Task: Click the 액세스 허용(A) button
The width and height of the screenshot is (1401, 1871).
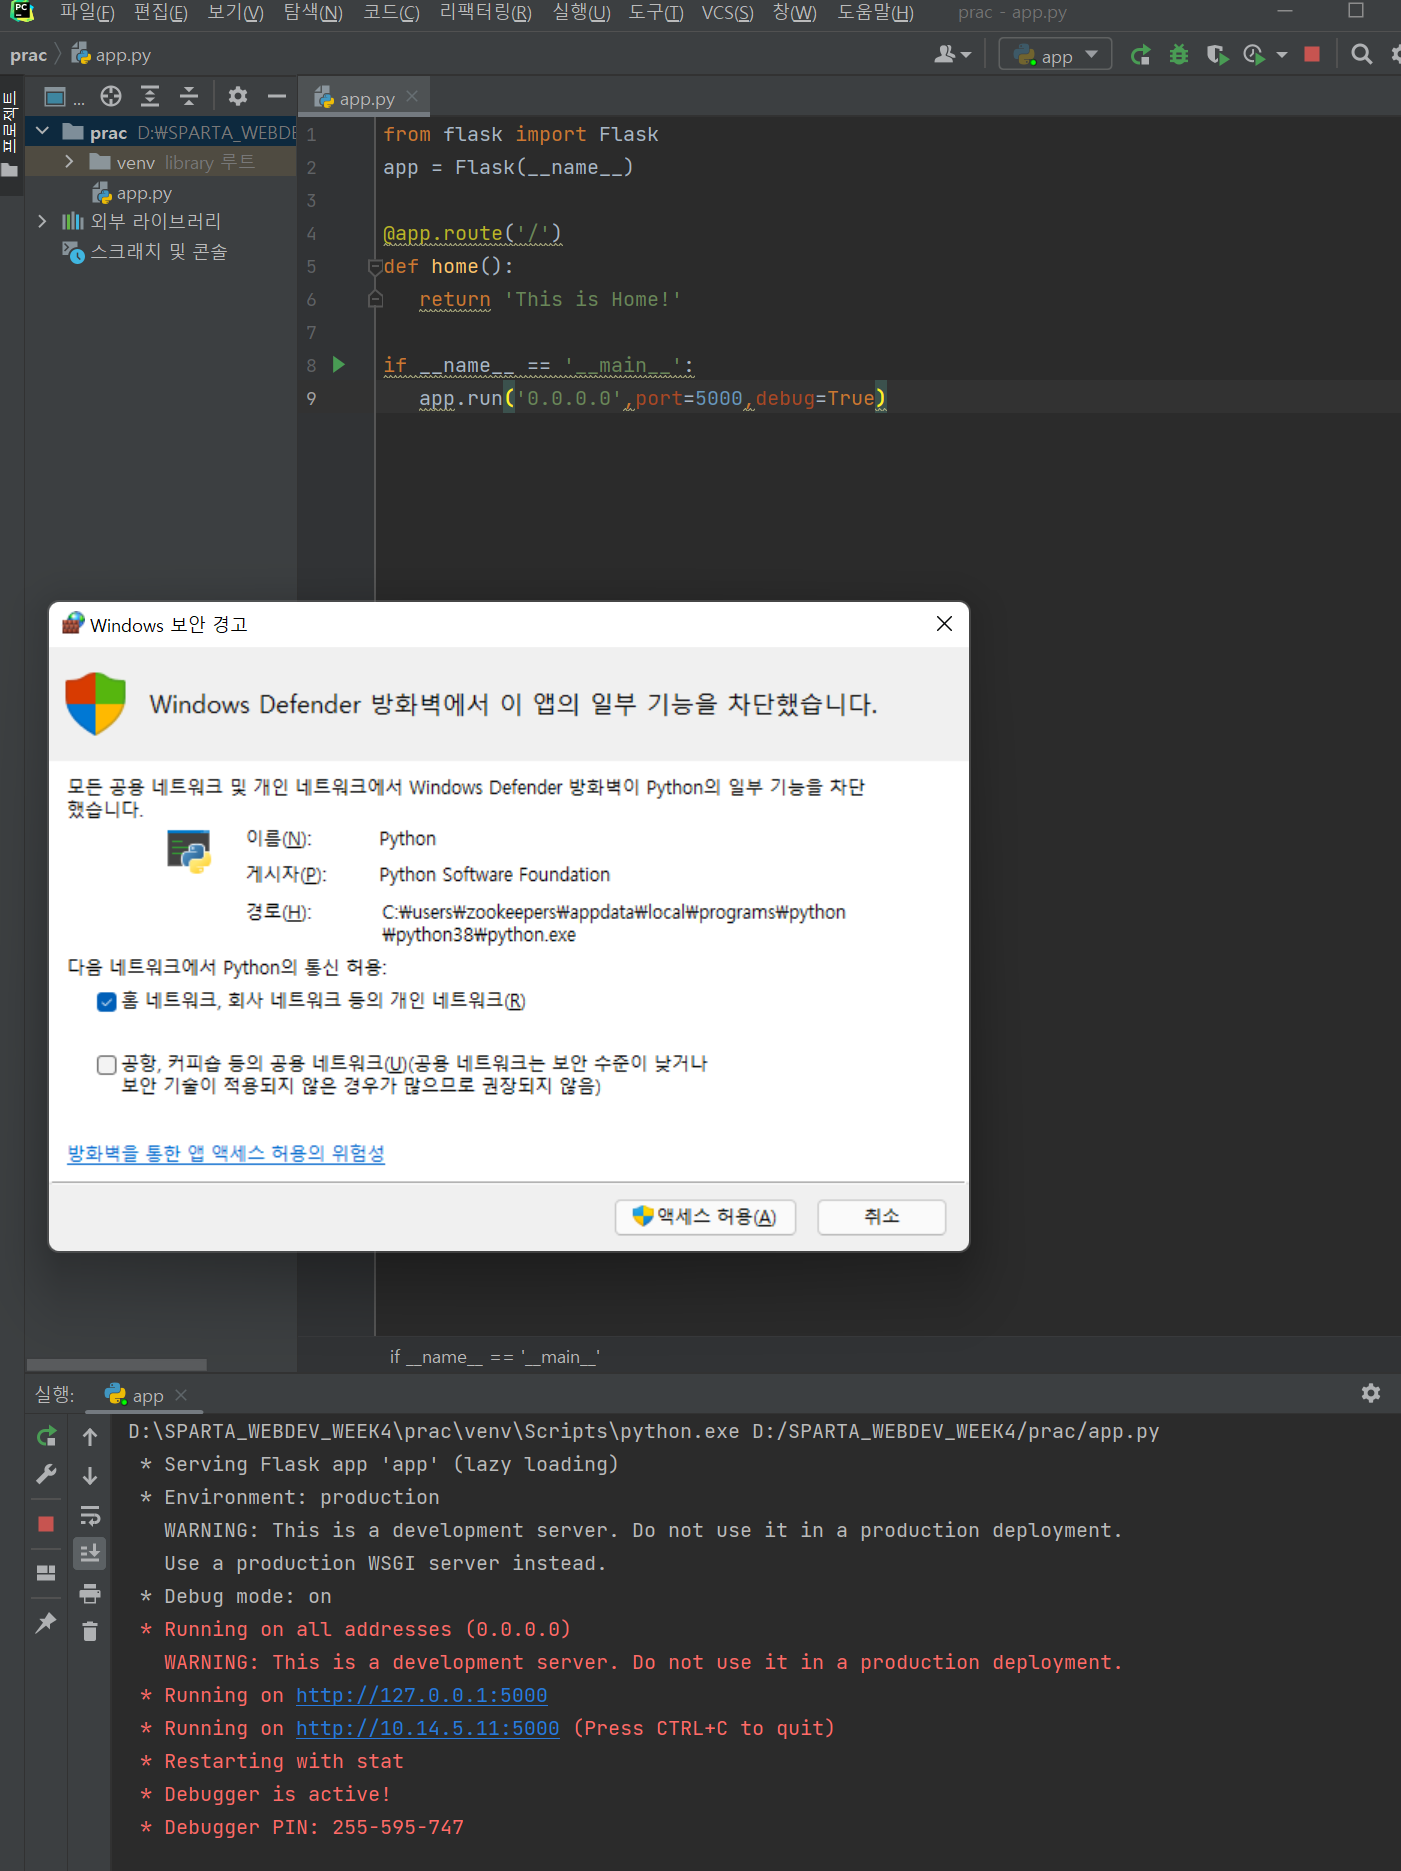Action: pyautogui.click(x=705, y=1217)
